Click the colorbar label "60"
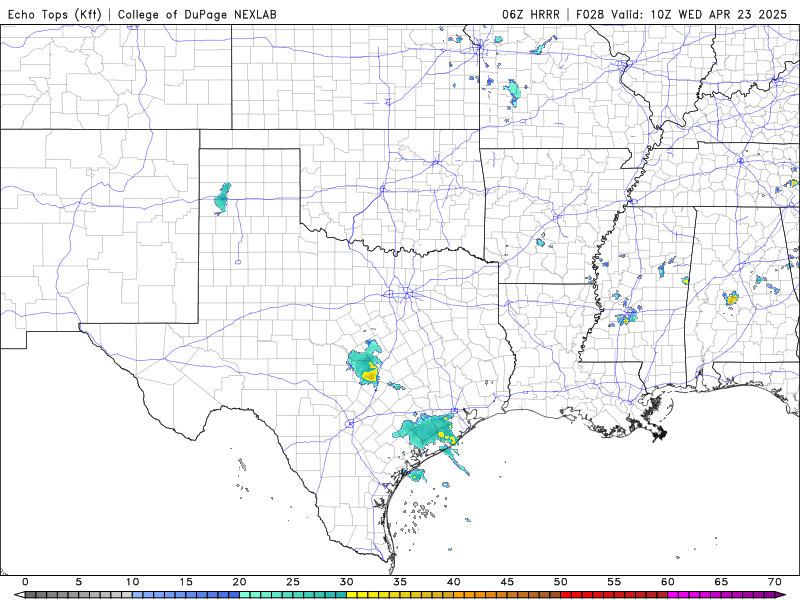Screen dimensions: 800x600 click(668, 582)
